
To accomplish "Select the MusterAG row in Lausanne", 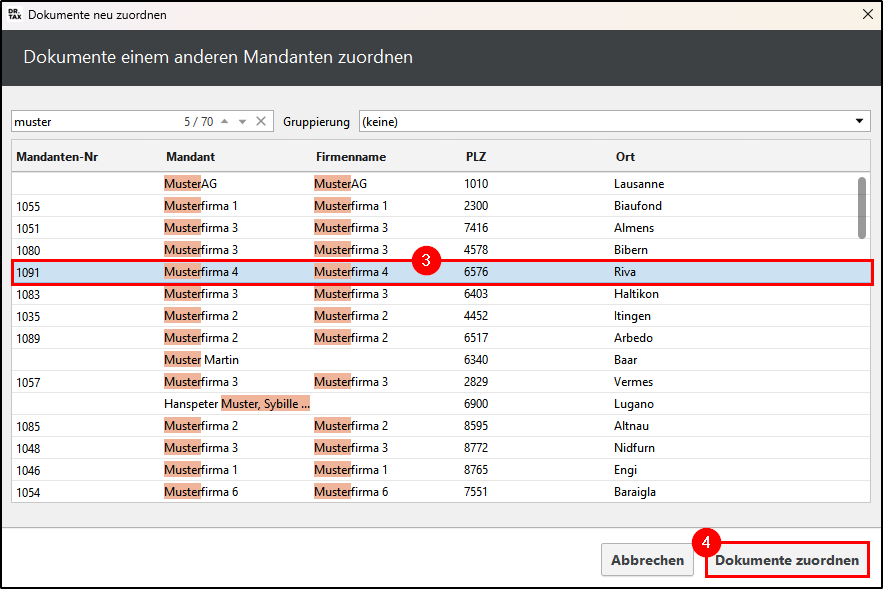I will tap(440, 184).
